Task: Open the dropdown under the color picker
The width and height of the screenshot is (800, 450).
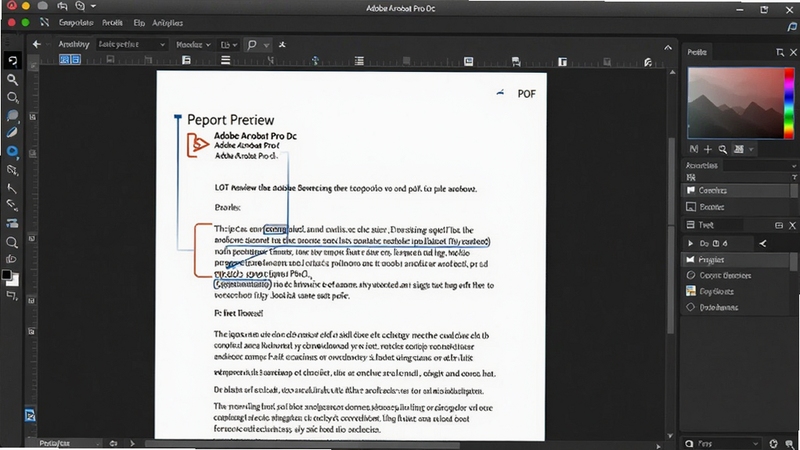Action: [751, 149]
